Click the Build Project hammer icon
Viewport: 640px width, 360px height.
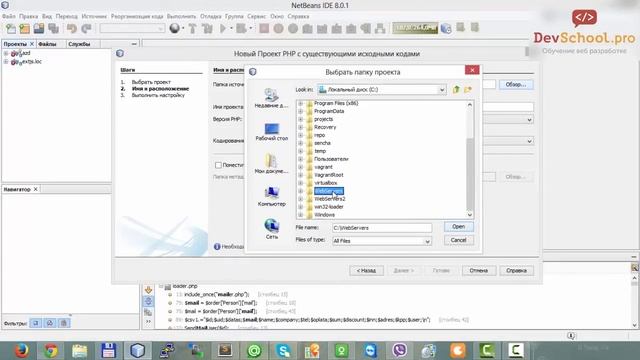point(192,29)
